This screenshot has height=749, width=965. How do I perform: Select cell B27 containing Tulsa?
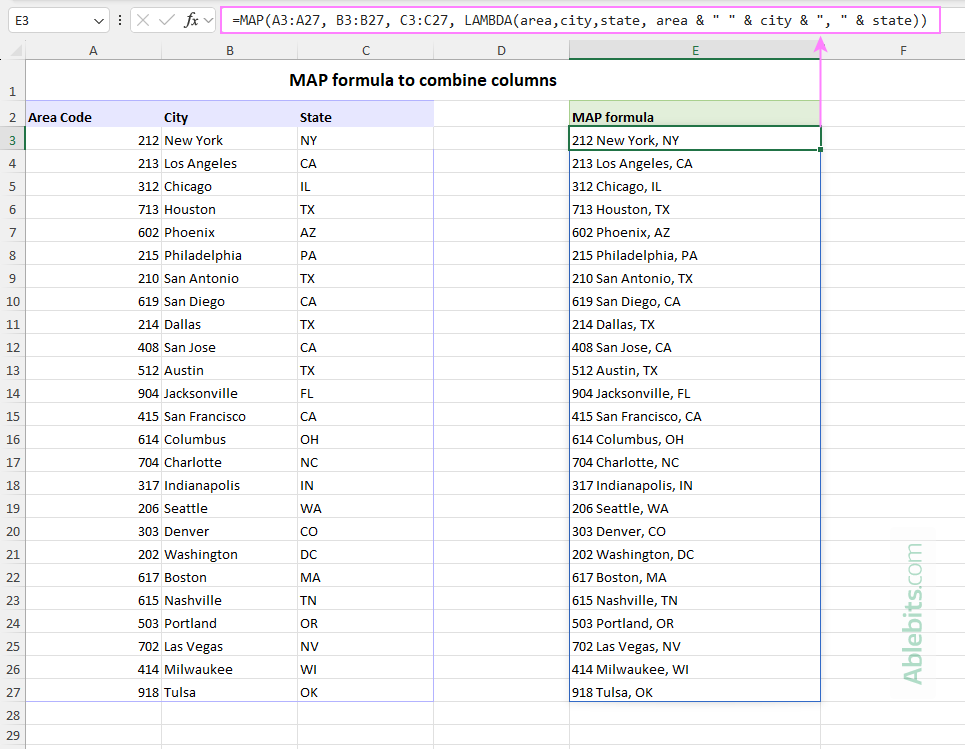pyautogui.click(x=229, y=692)
